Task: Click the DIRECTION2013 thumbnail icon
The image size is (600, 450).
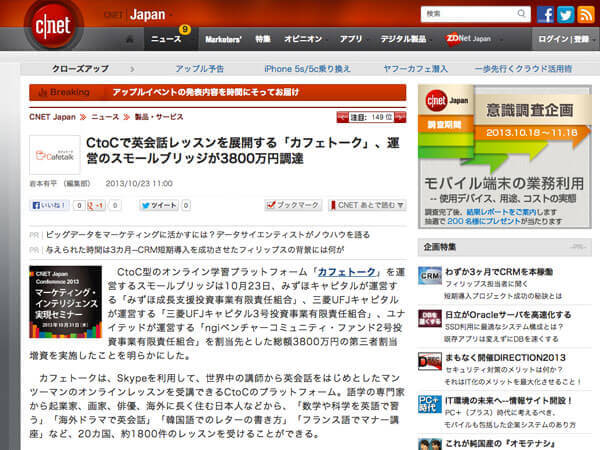Action: (430, 362)
